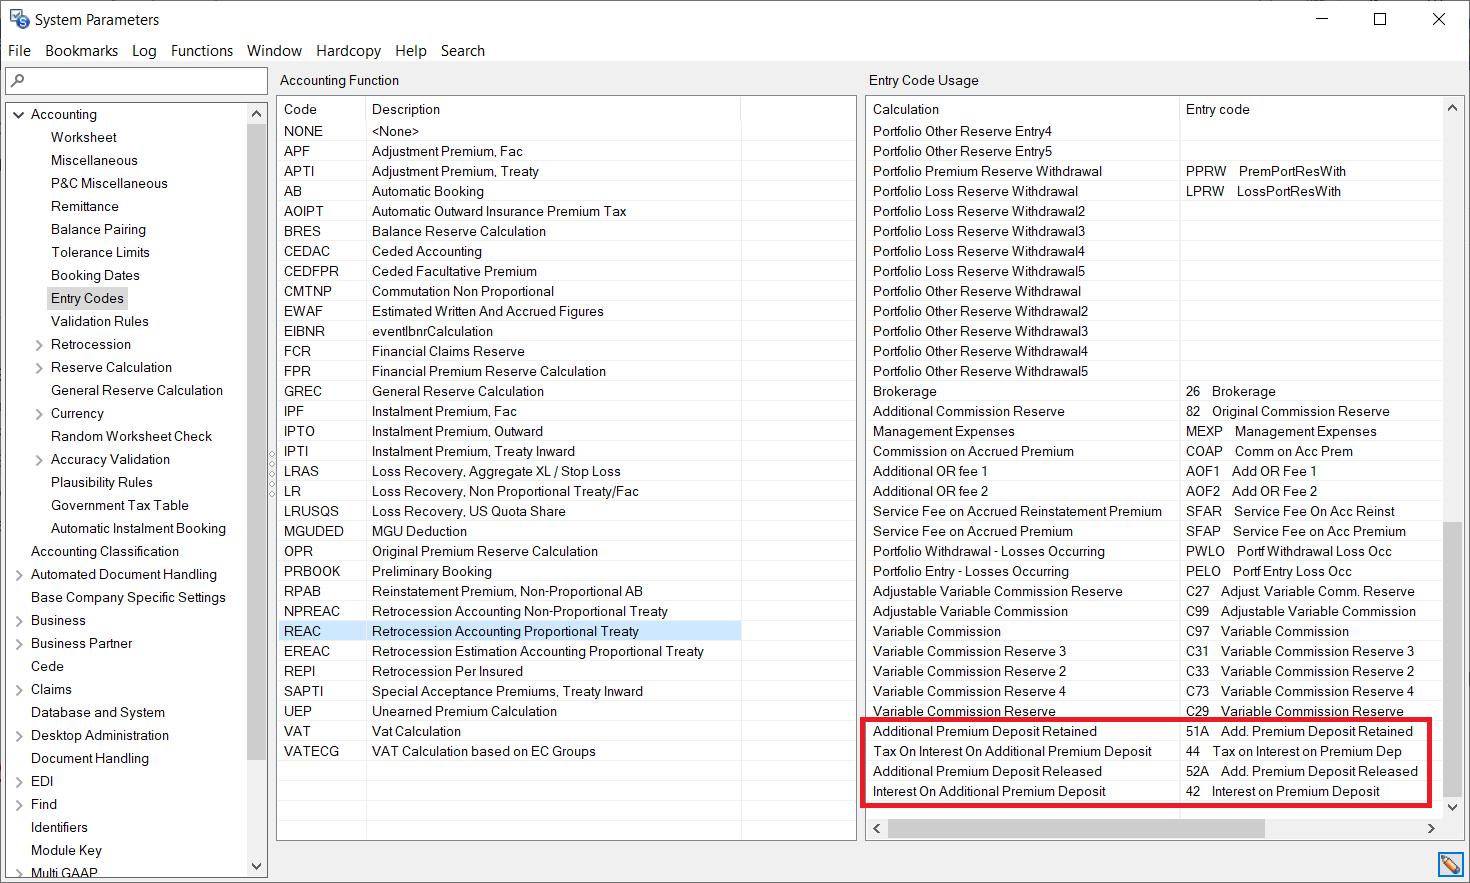Expand the Reserve Calculation node
Viewport: 1470px width, 883px height.
(x=39, y=368)
